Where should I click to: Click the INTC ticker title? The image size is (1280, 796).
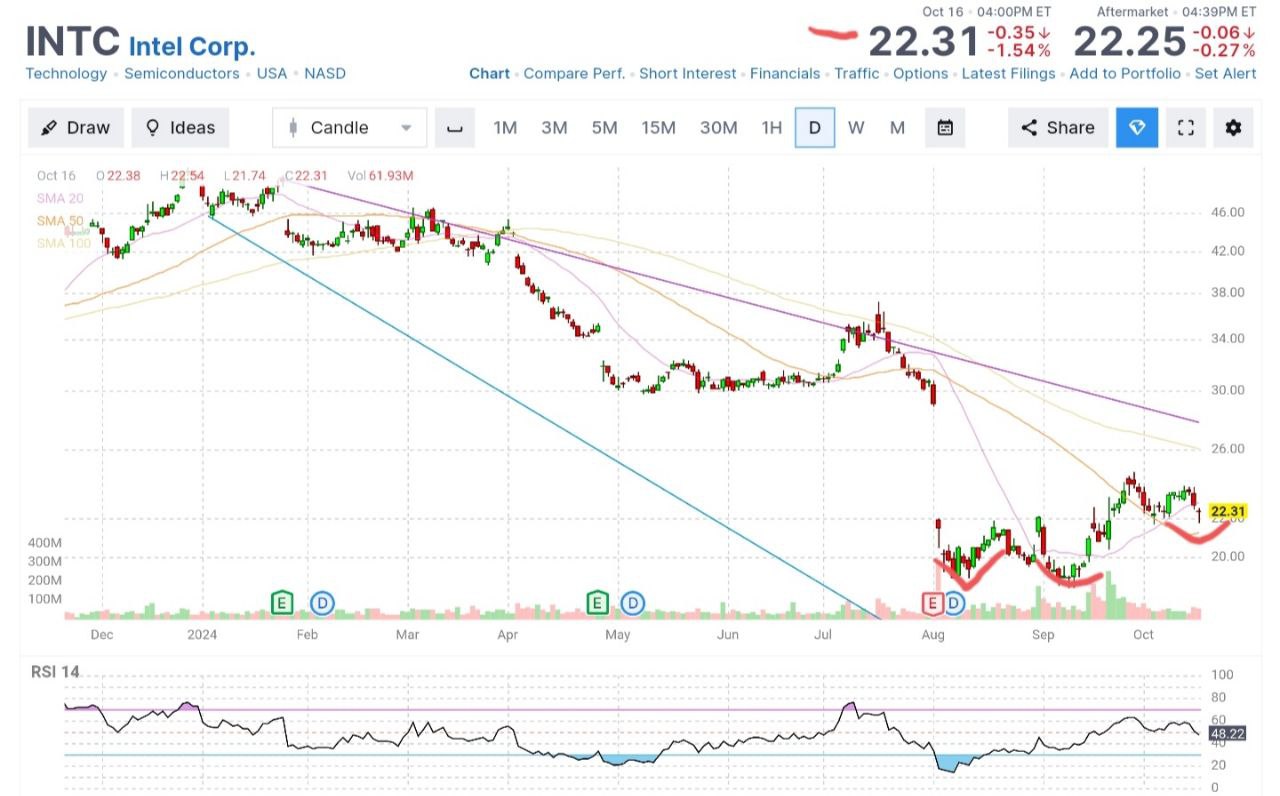[73, 42]
